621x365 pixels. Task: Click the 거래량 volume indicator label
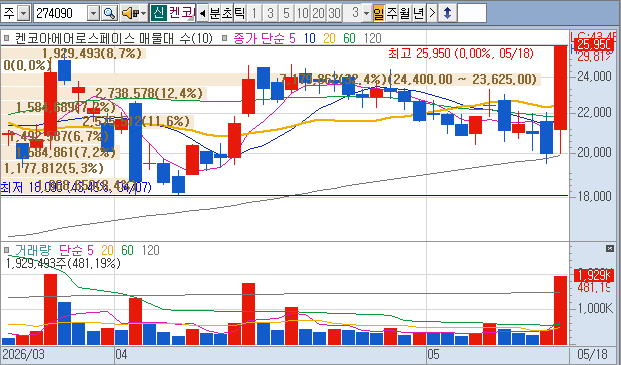33,250
